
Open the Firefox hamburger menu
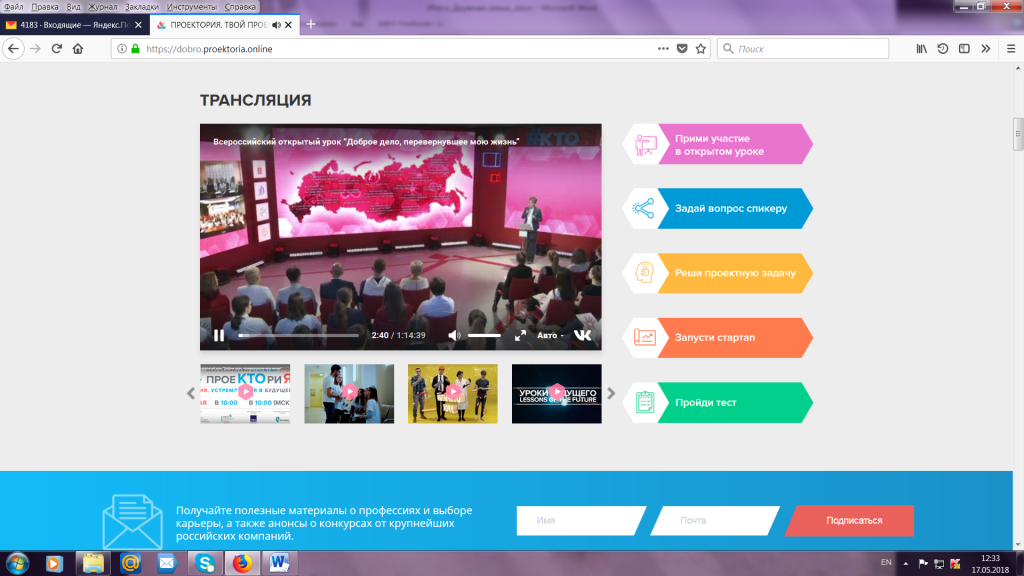[x=1011, y=49]
